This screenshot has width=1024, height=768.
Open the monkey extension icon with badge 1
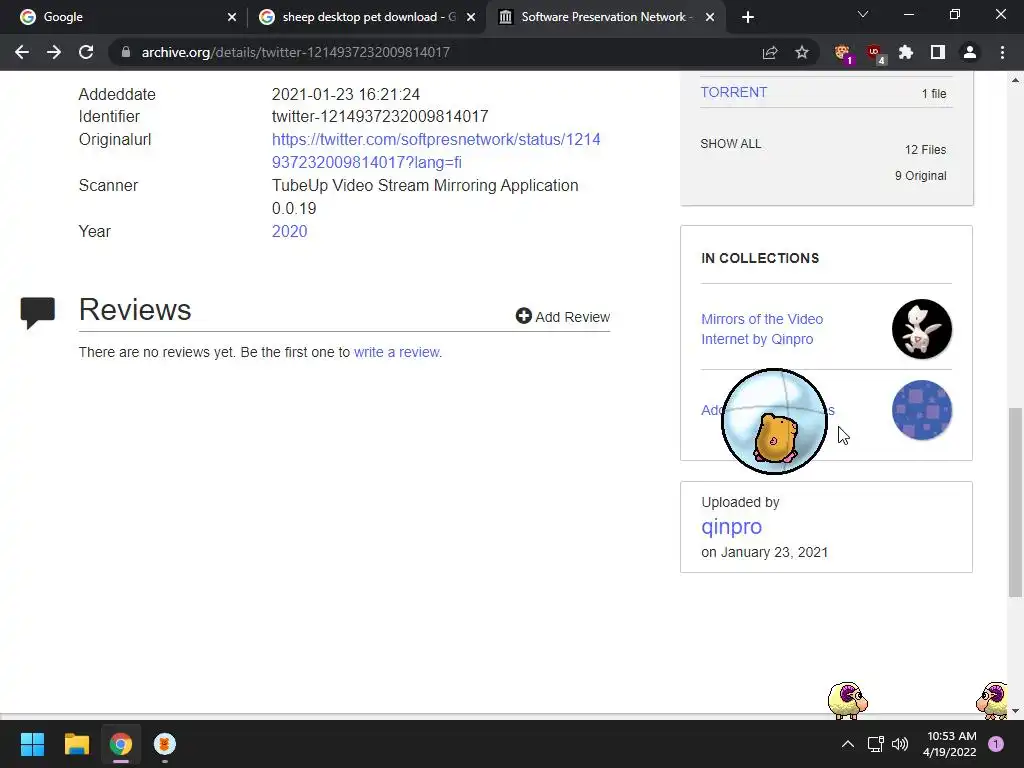pyautogui.click(x=843, y=53)
